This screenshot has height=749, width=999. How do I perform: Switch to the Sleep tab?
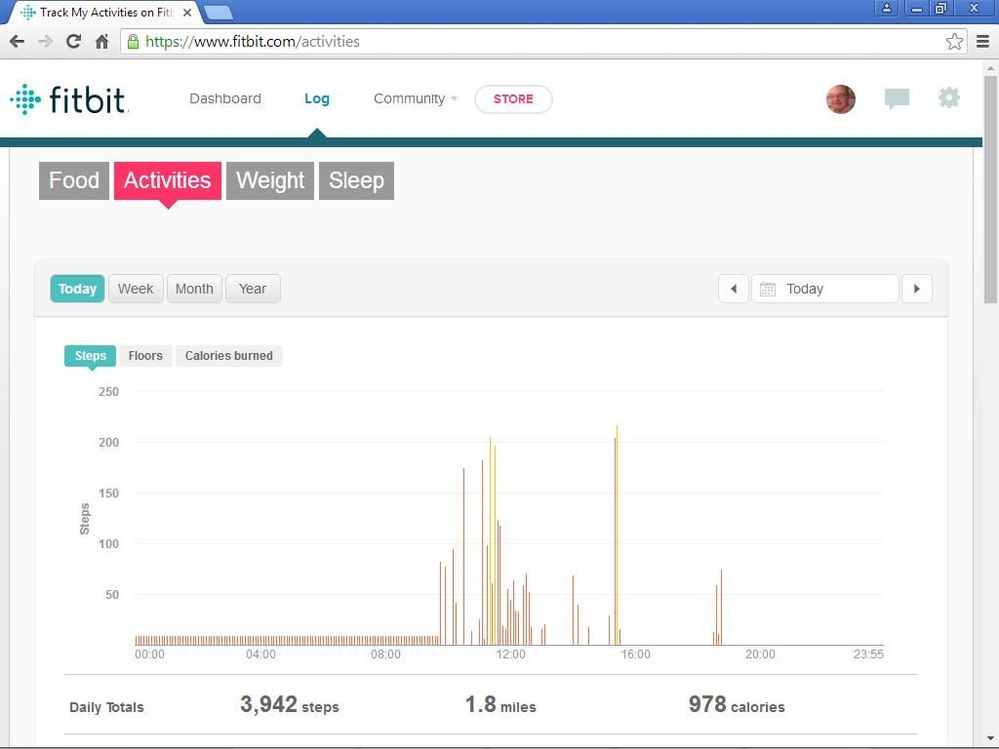tap(356, 180)
